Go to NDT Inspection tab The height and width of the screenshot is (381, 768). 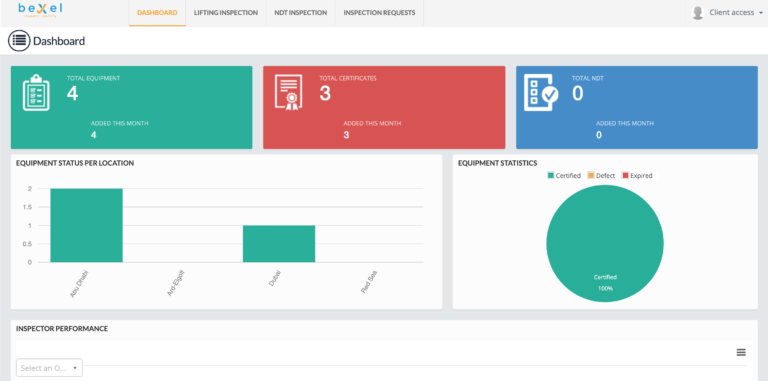(301, 13)
